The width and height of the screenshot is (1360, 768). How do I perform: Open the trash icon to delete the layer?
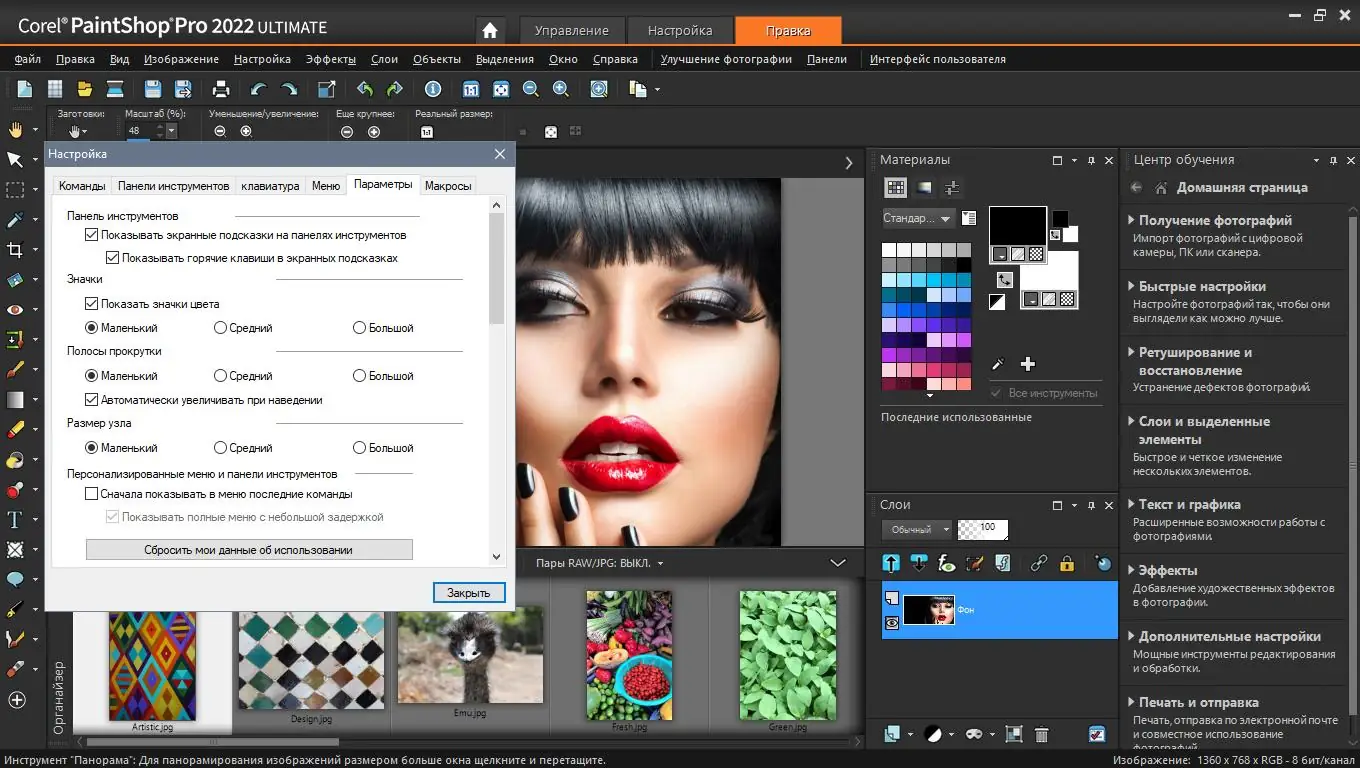[x=1041, y=735]
